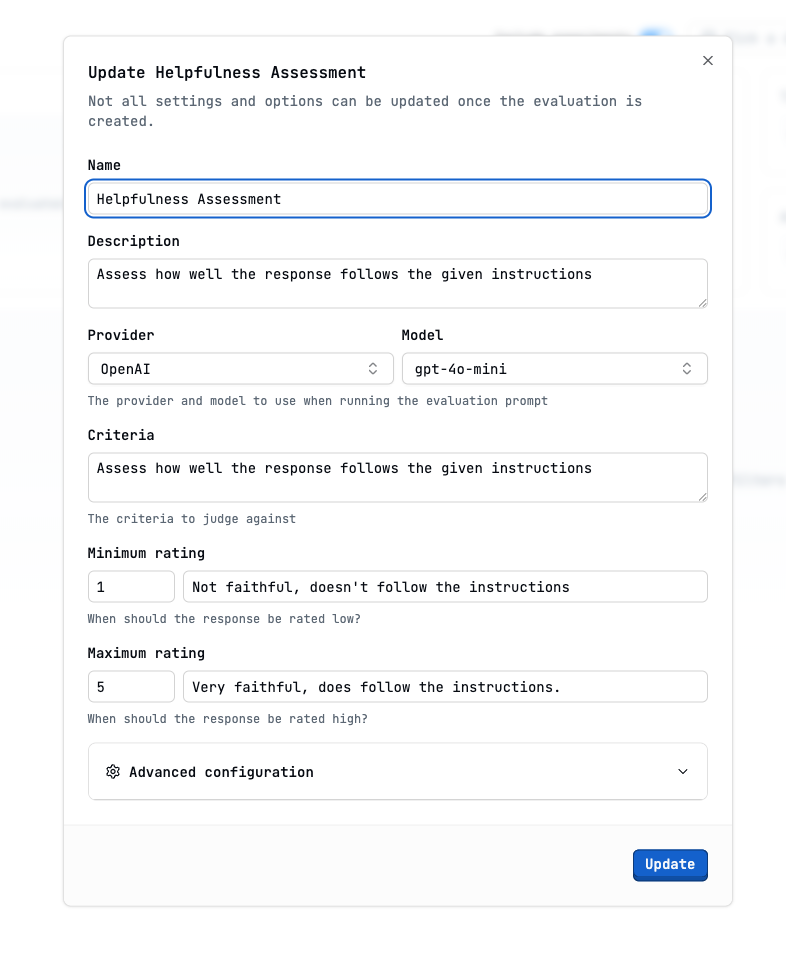Focus the Criteria text area
The image size is (786, 959).
tap(397, 477)
